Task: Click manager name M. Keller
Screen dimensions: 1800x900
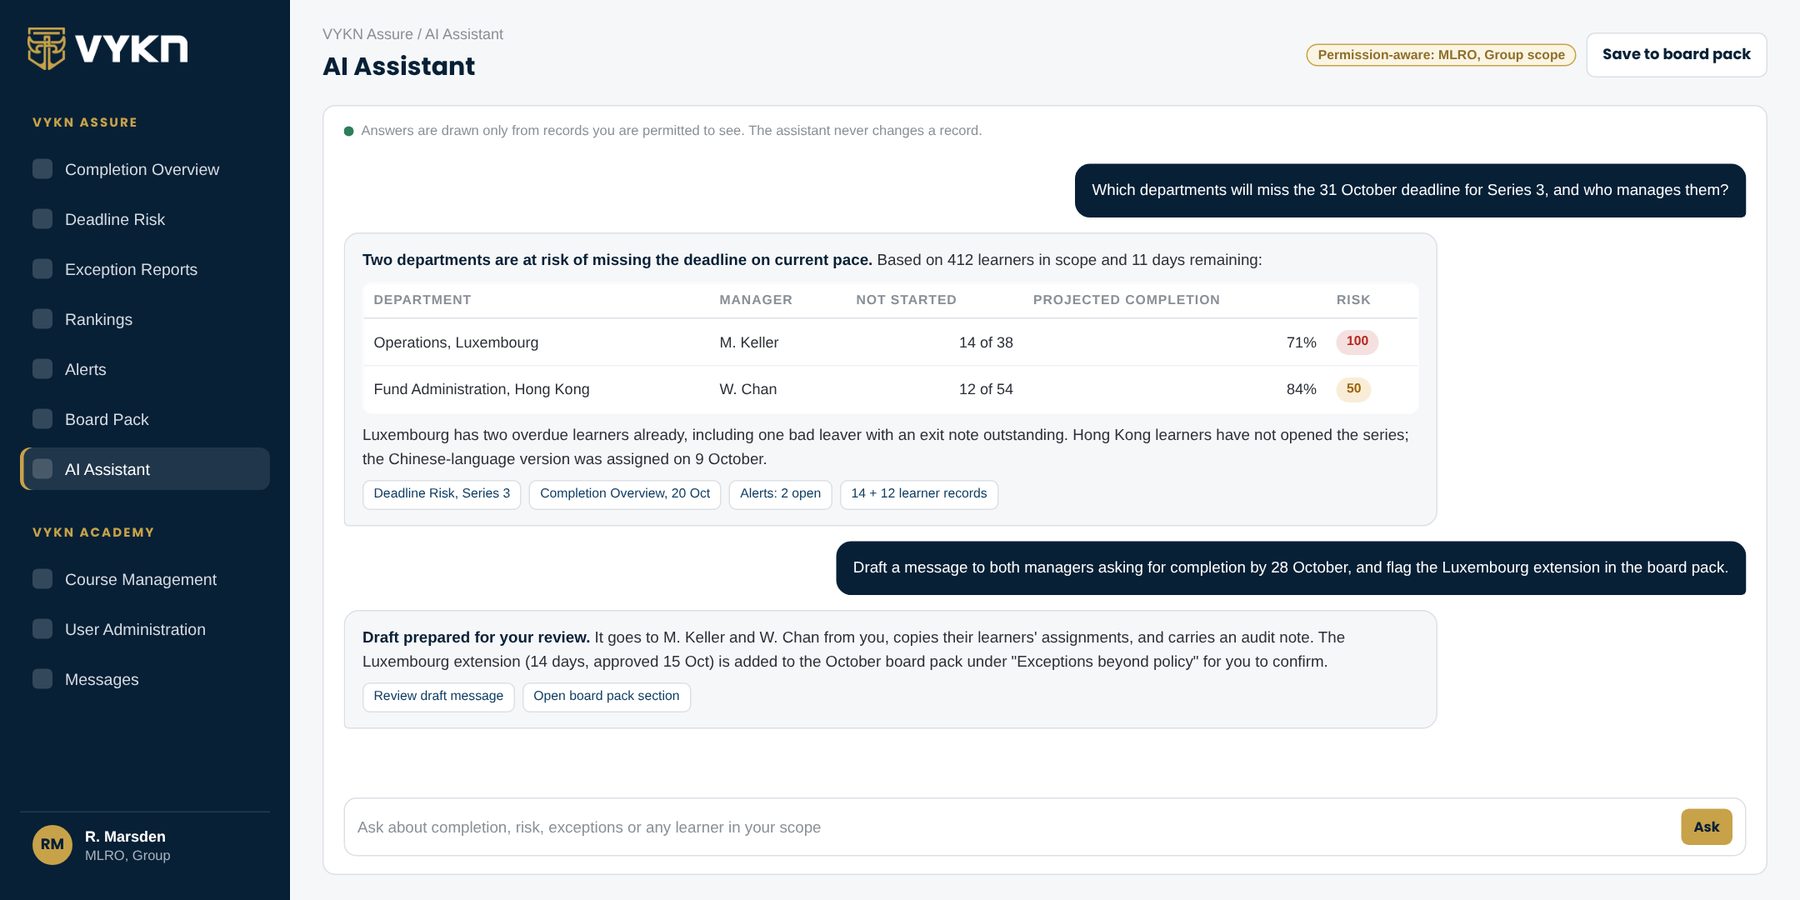Action: [x=749, y=342]
